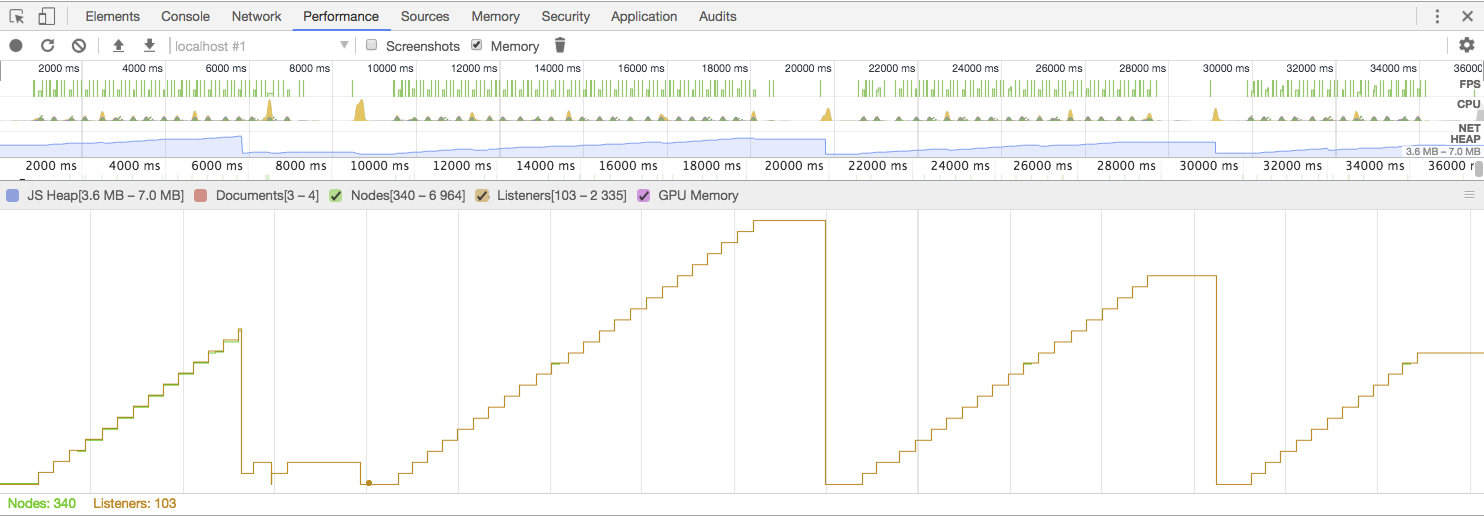The image size is (1484, 516).
Task: Click the NET overview lane label
Action: [1469, 128]
